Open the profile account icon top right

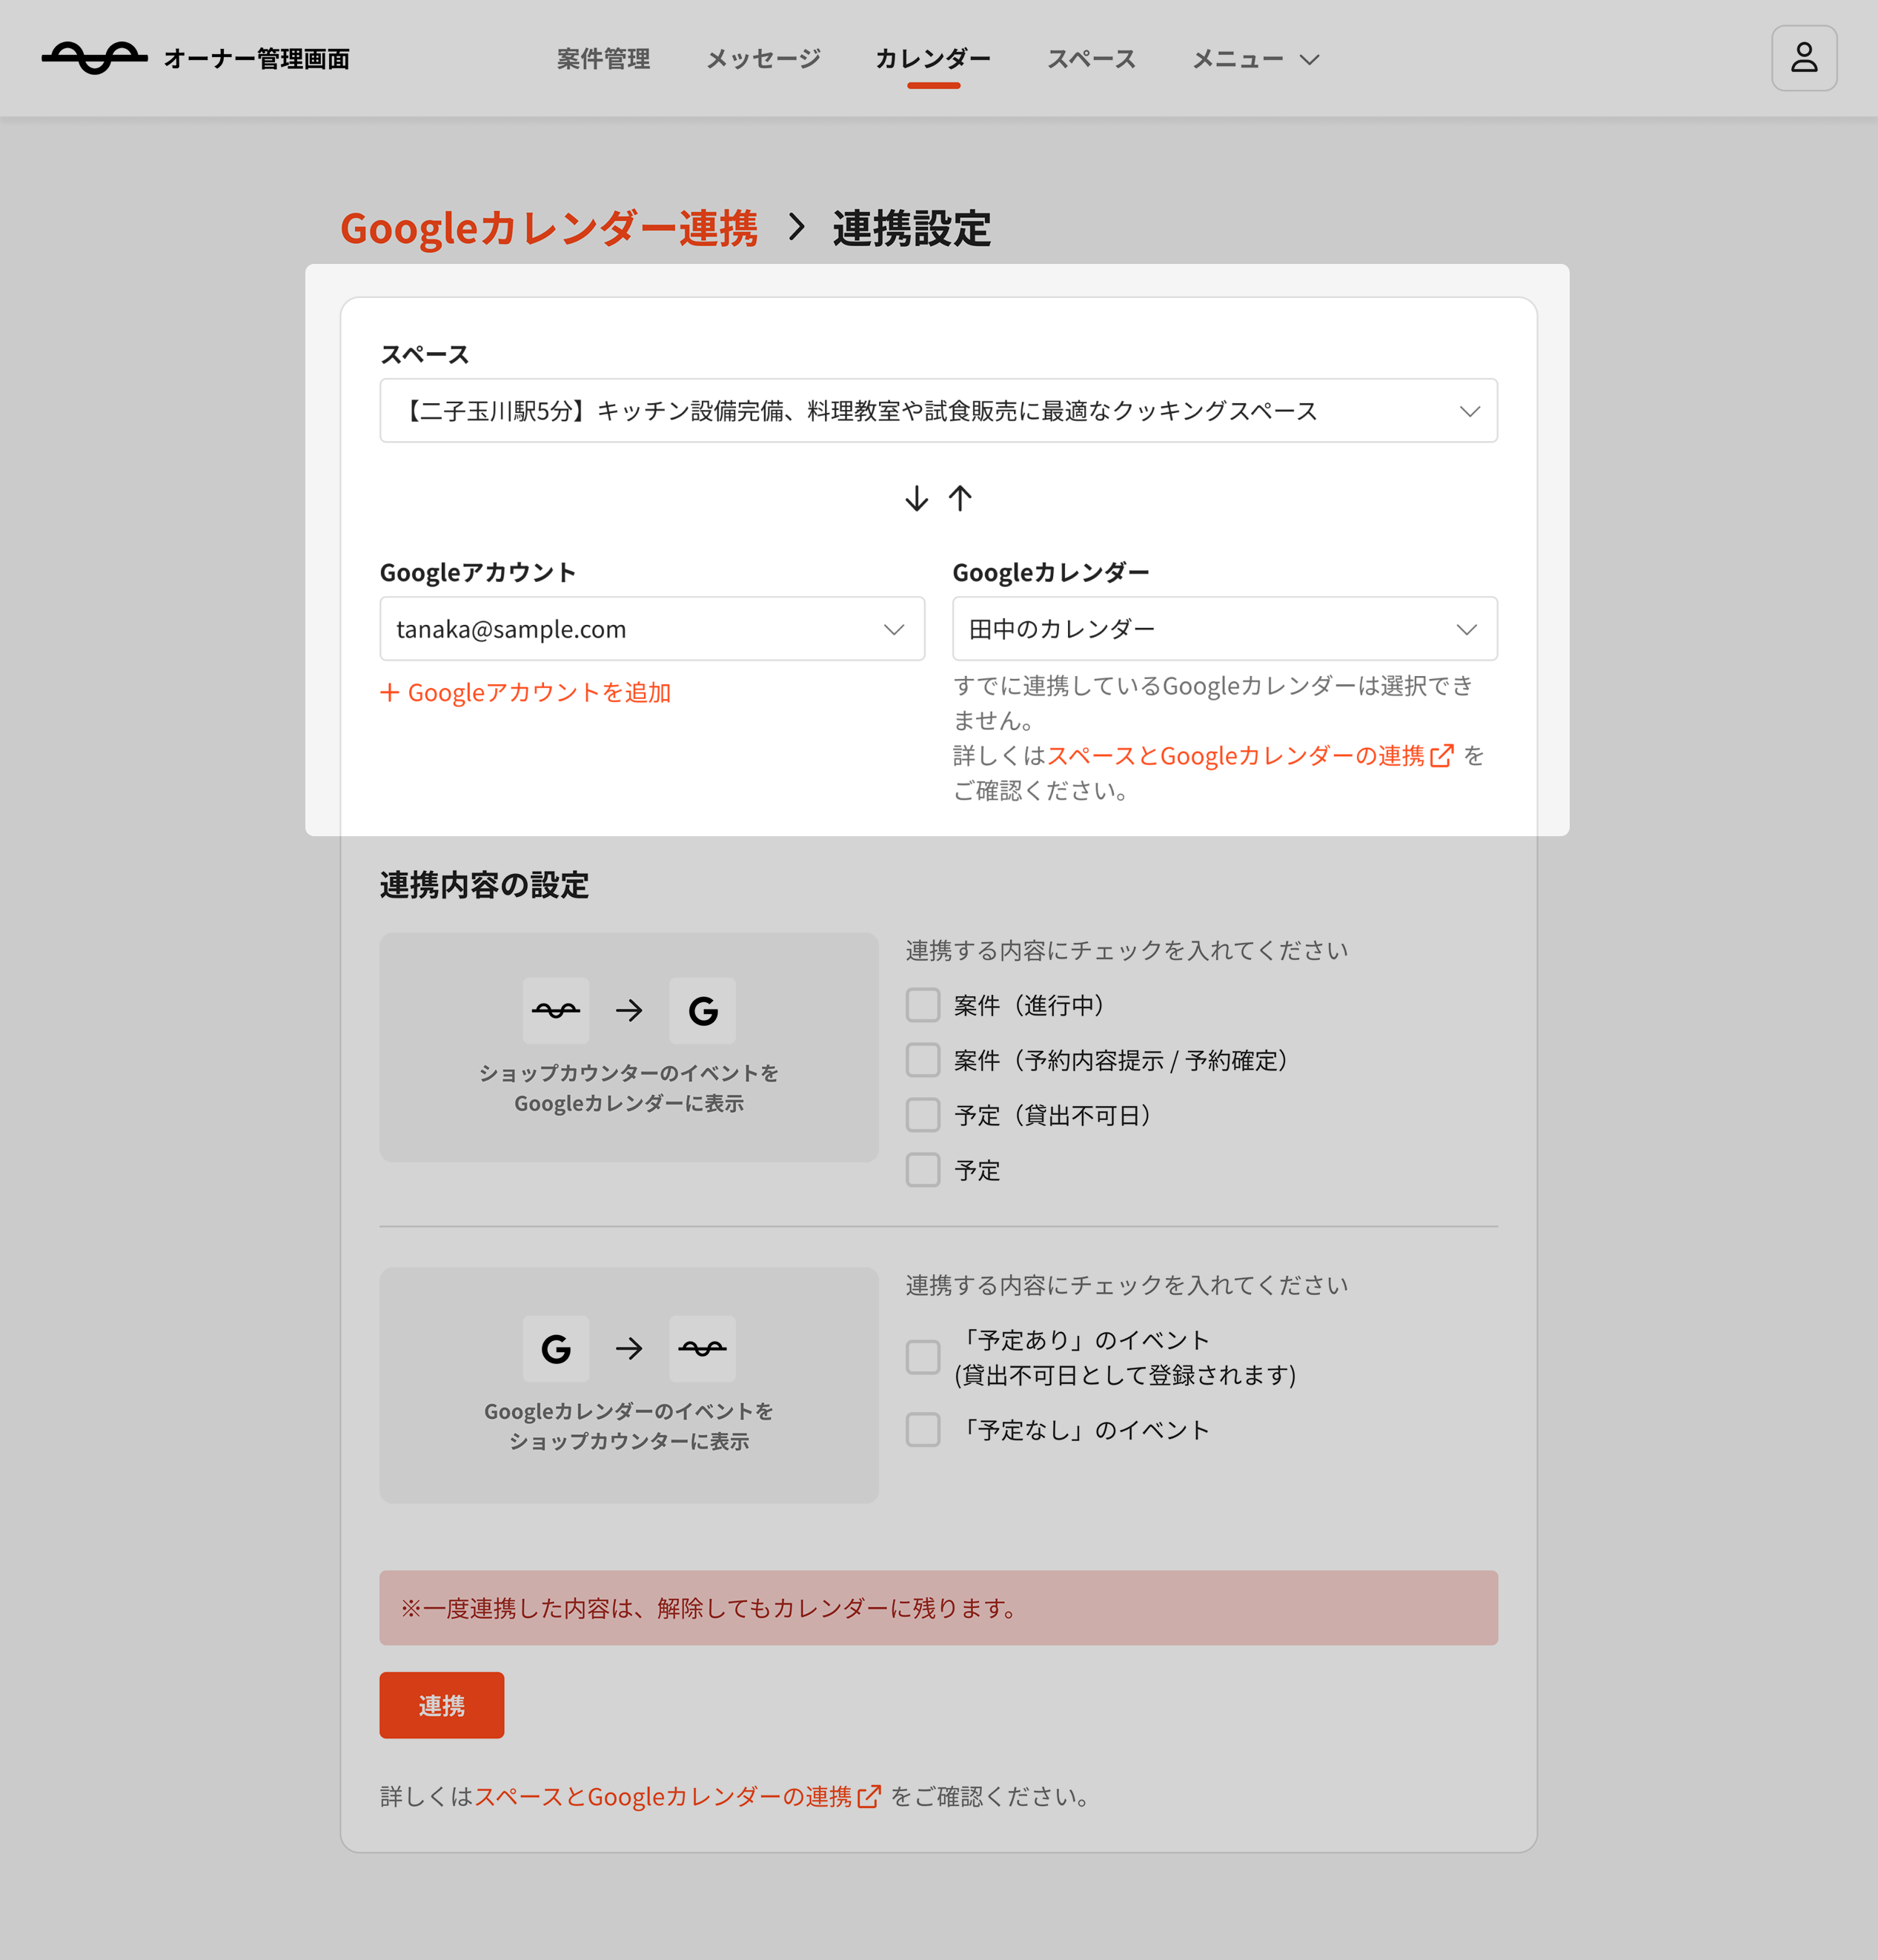(1804, 58)
